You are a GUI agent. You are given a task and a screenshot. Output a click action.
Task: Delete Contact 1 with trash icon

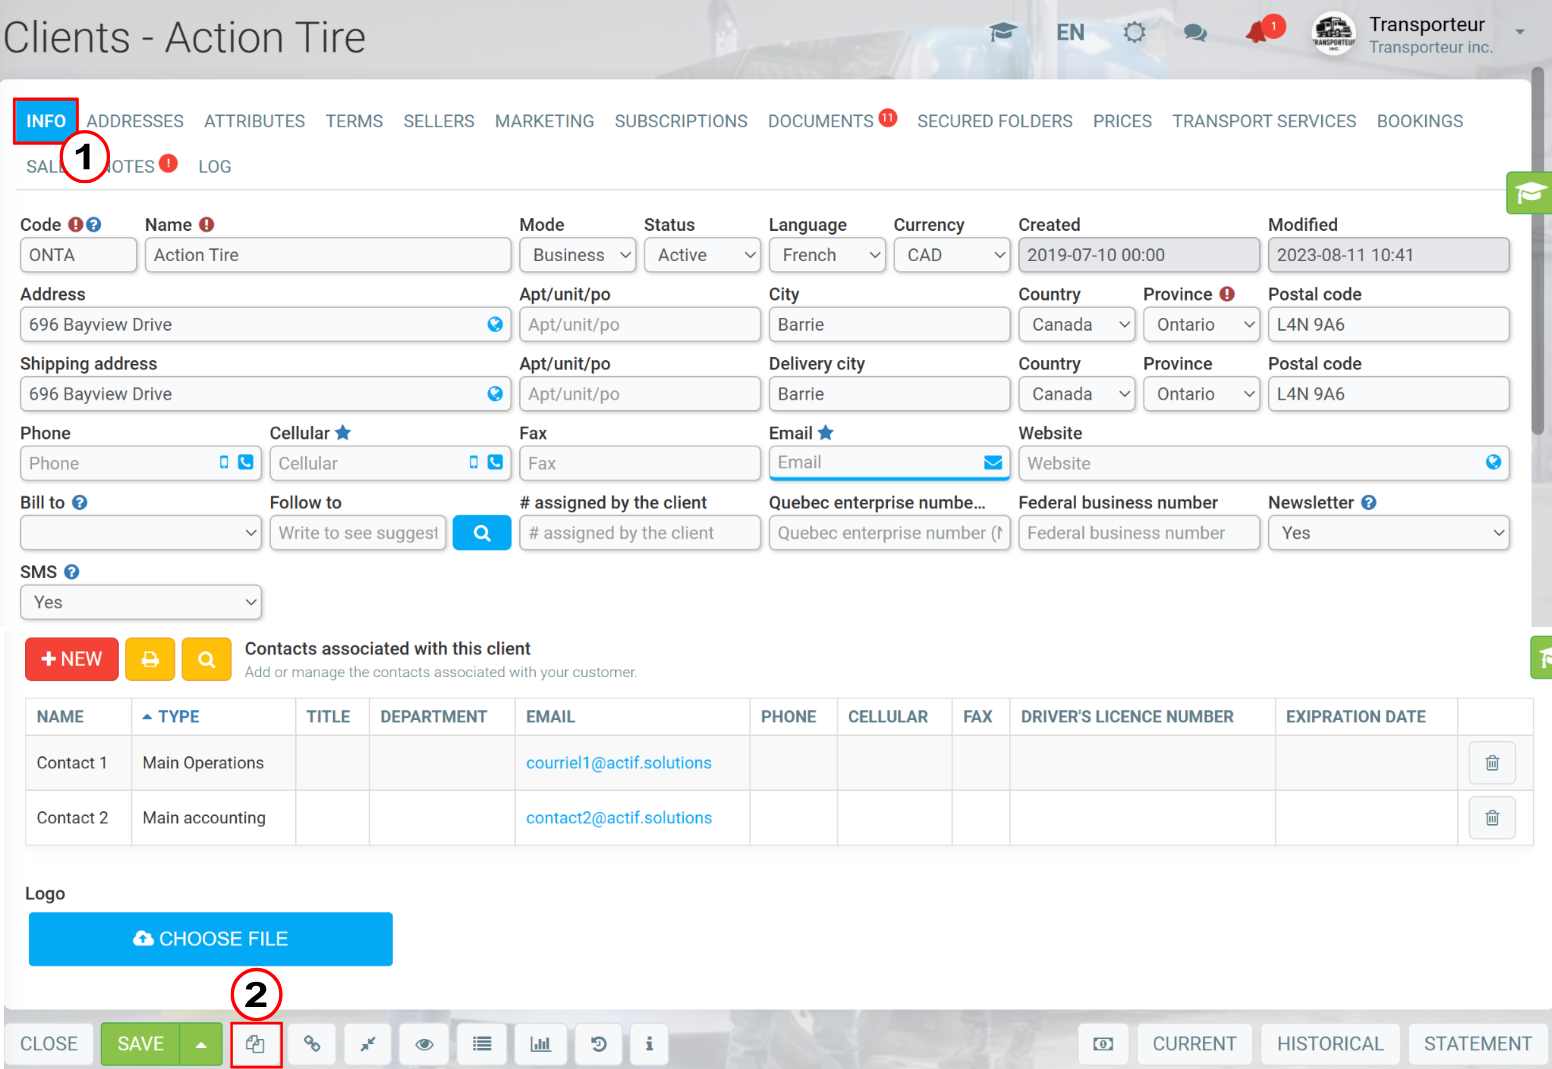point(1492,763)
